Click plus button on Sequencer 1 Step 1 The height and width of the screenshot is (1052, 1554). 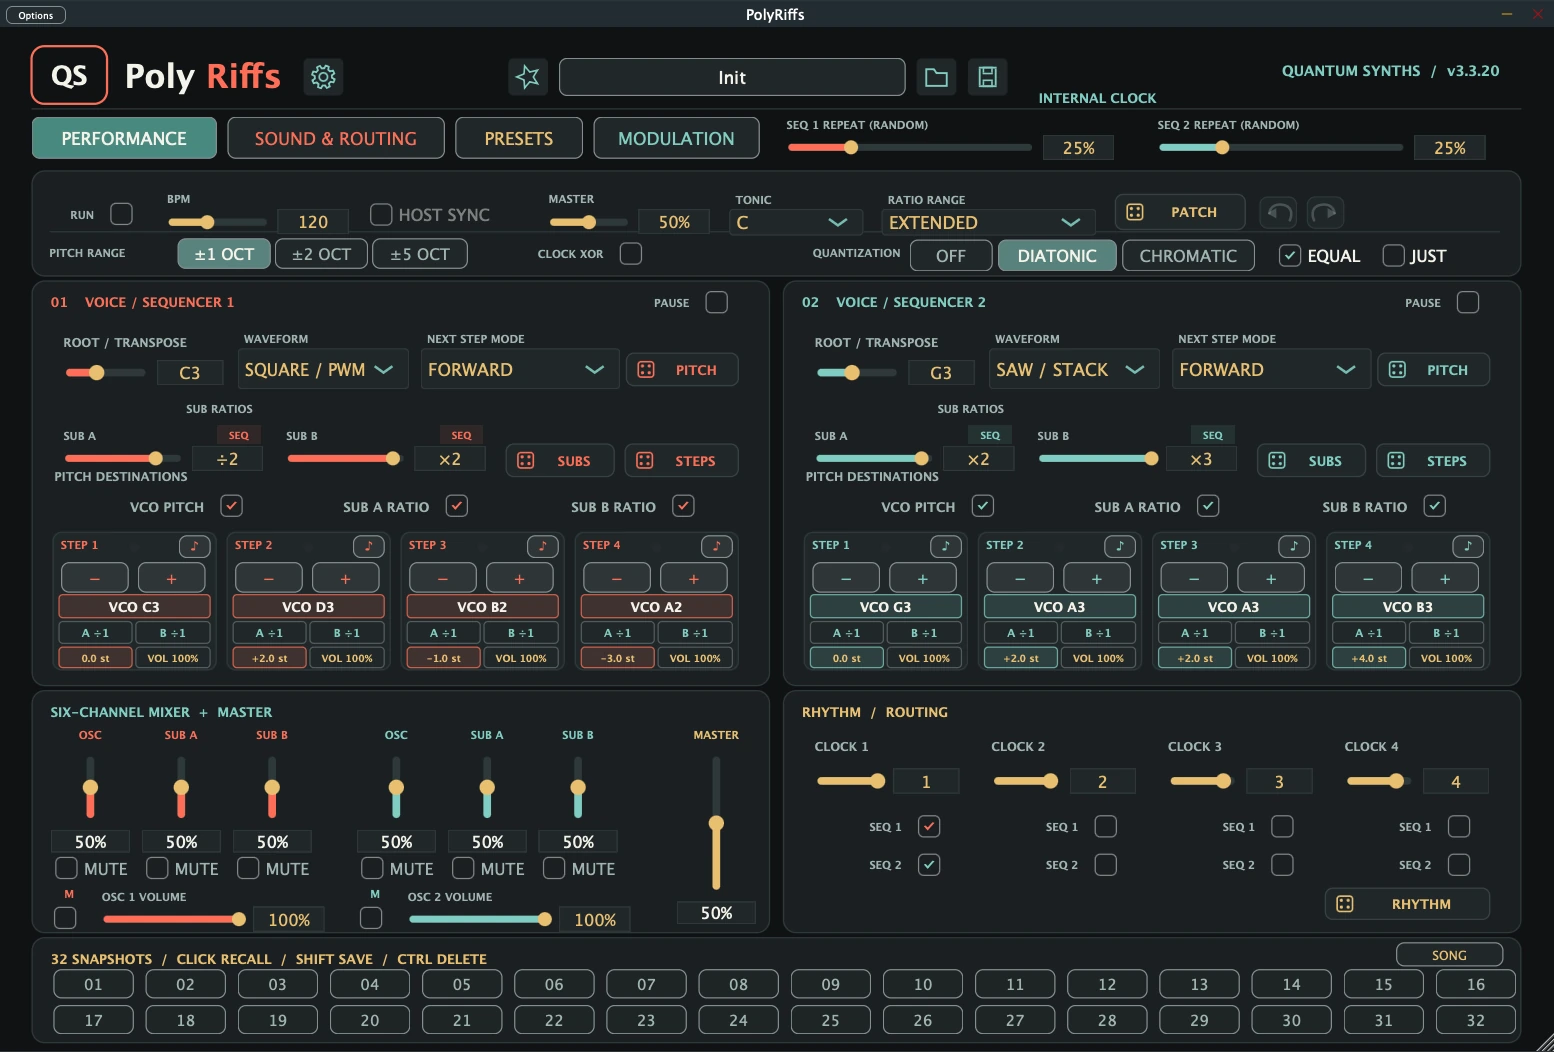(x=171, y=578)
